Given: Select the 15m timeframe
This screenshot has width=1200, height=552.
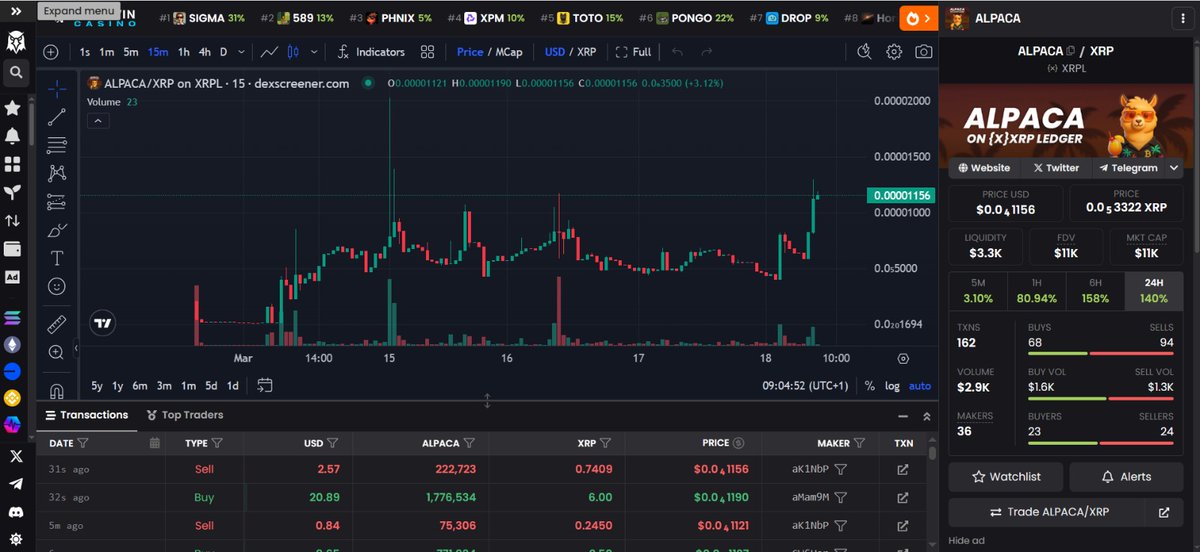Looking at the screenshot, I should 158,52.
